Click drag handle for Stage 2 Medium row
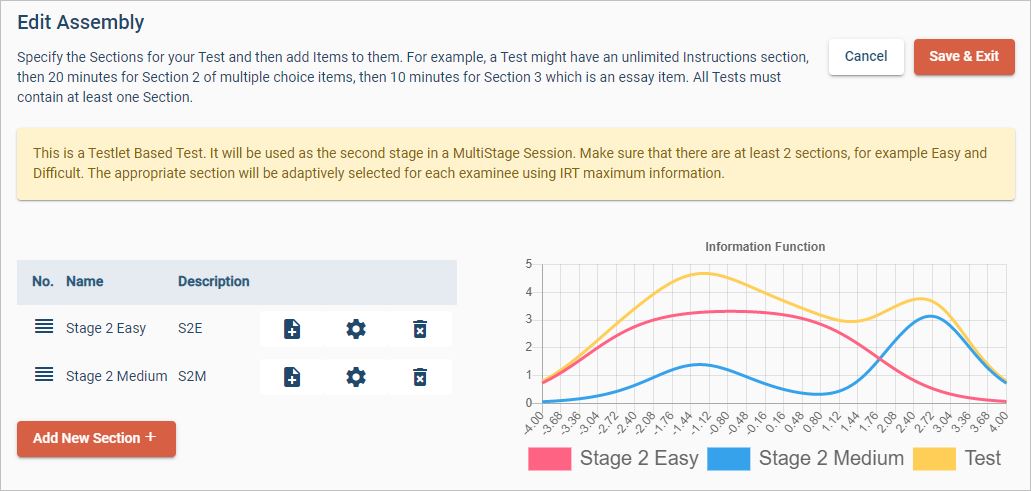1031x491 pixels. [x=44, y=375]
